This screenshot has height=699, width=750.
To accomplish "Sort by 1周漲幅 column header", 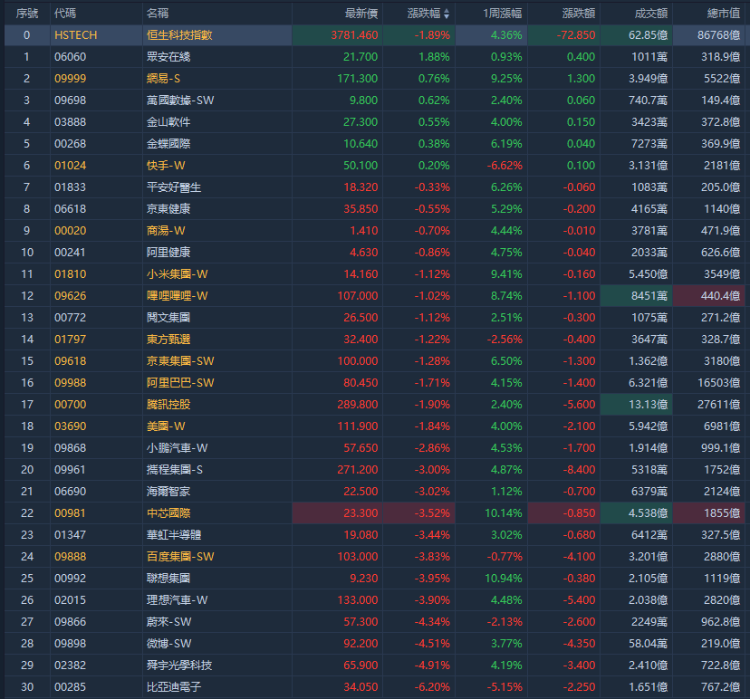I will (x=502, y=13).
